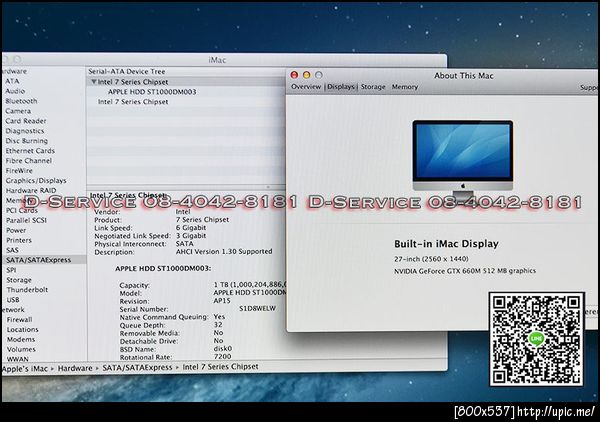Select Bluetooth in the sidebar
Screen dimensions: 600x422
[x=21, y=101]
